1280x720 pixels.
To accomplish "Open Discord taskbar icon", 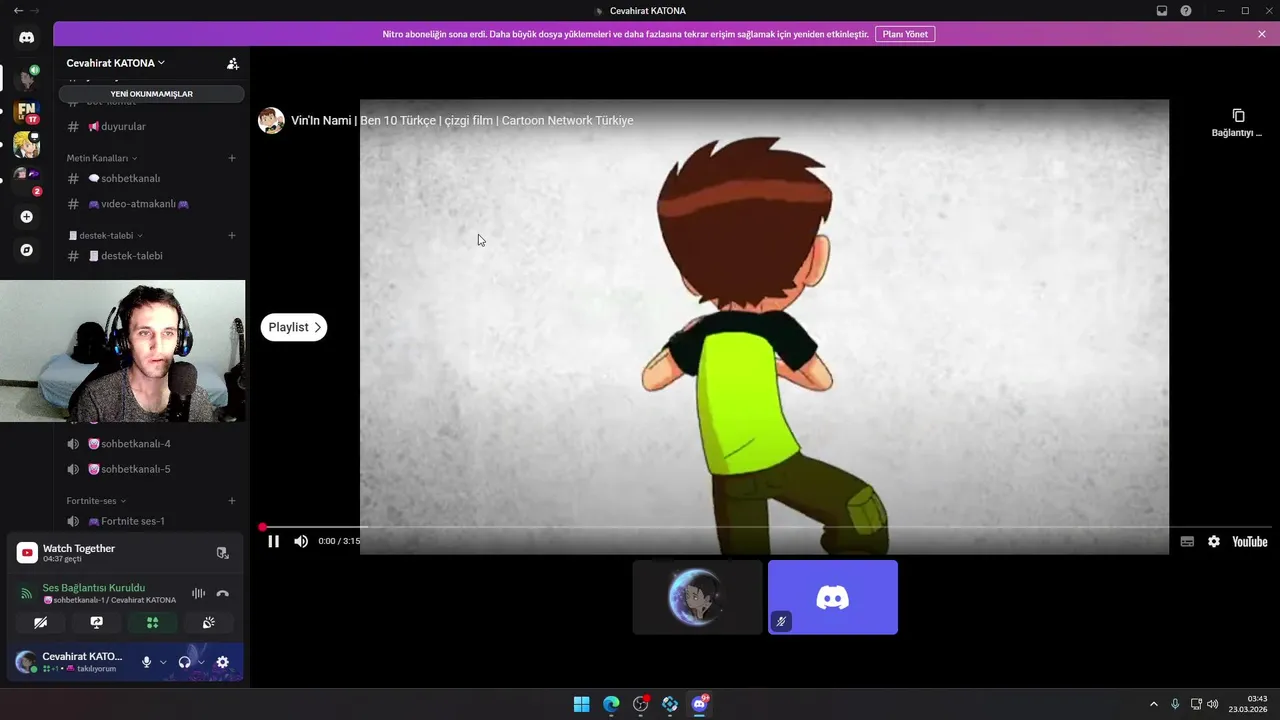I will (x=699, y=704).
